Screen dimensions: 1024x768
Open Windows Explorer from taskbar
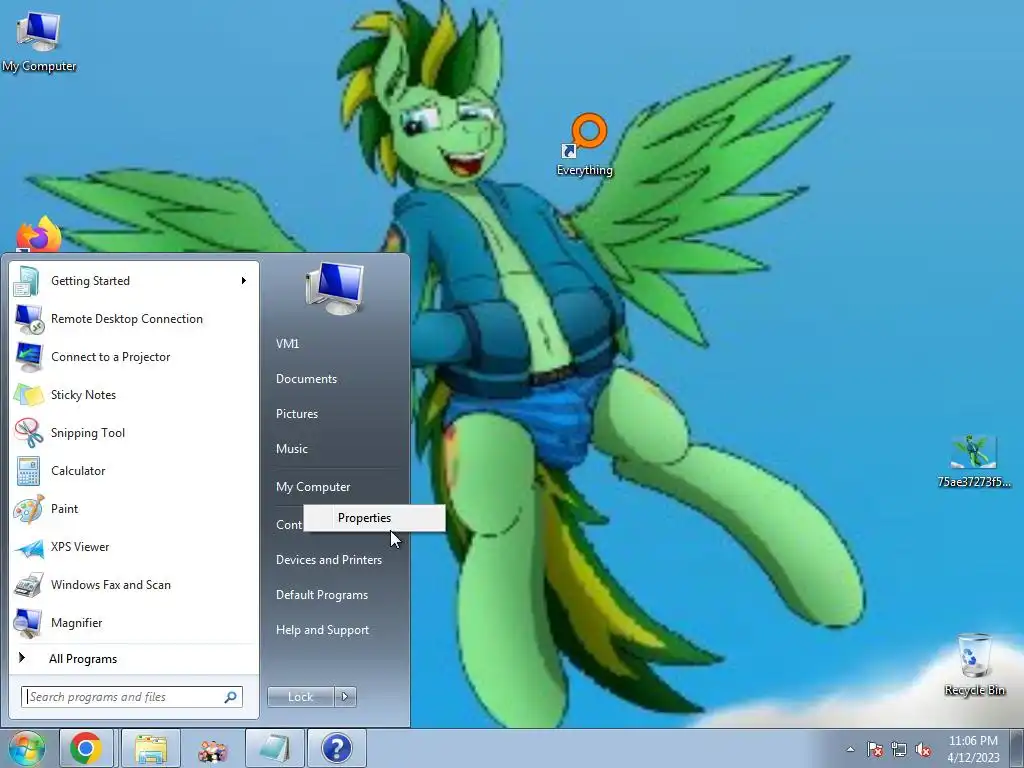(x=150, y=748)
